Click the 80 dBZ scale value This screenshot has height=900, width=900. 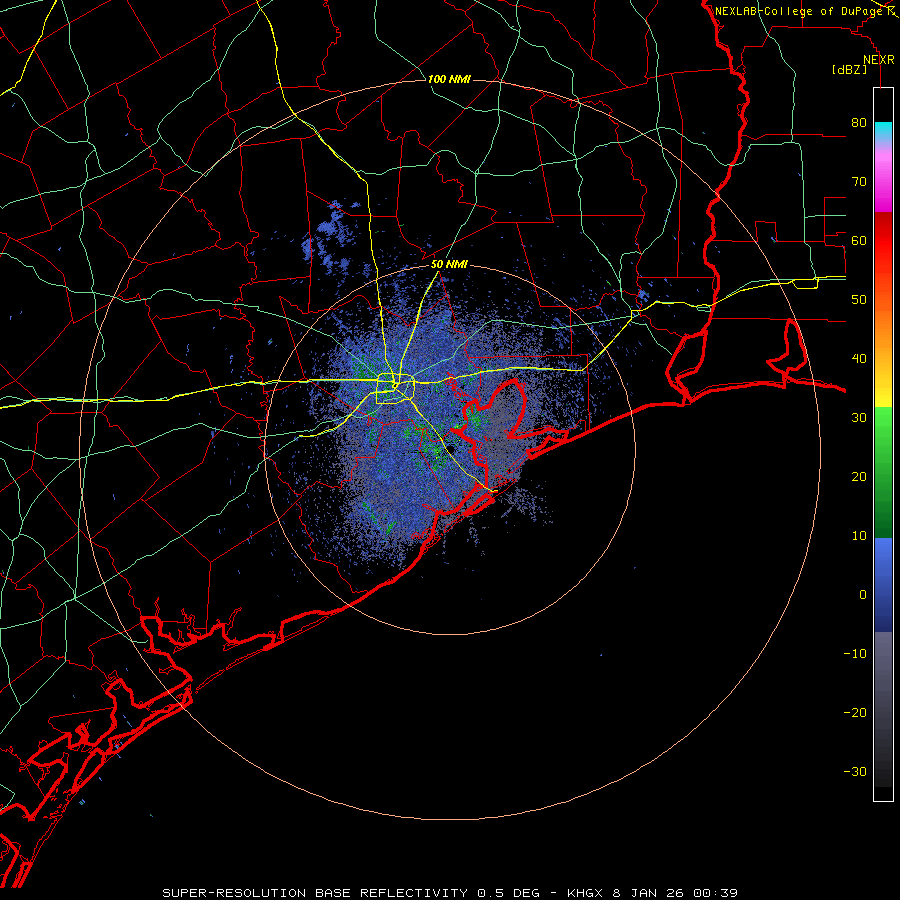click(x=859, y=123)
